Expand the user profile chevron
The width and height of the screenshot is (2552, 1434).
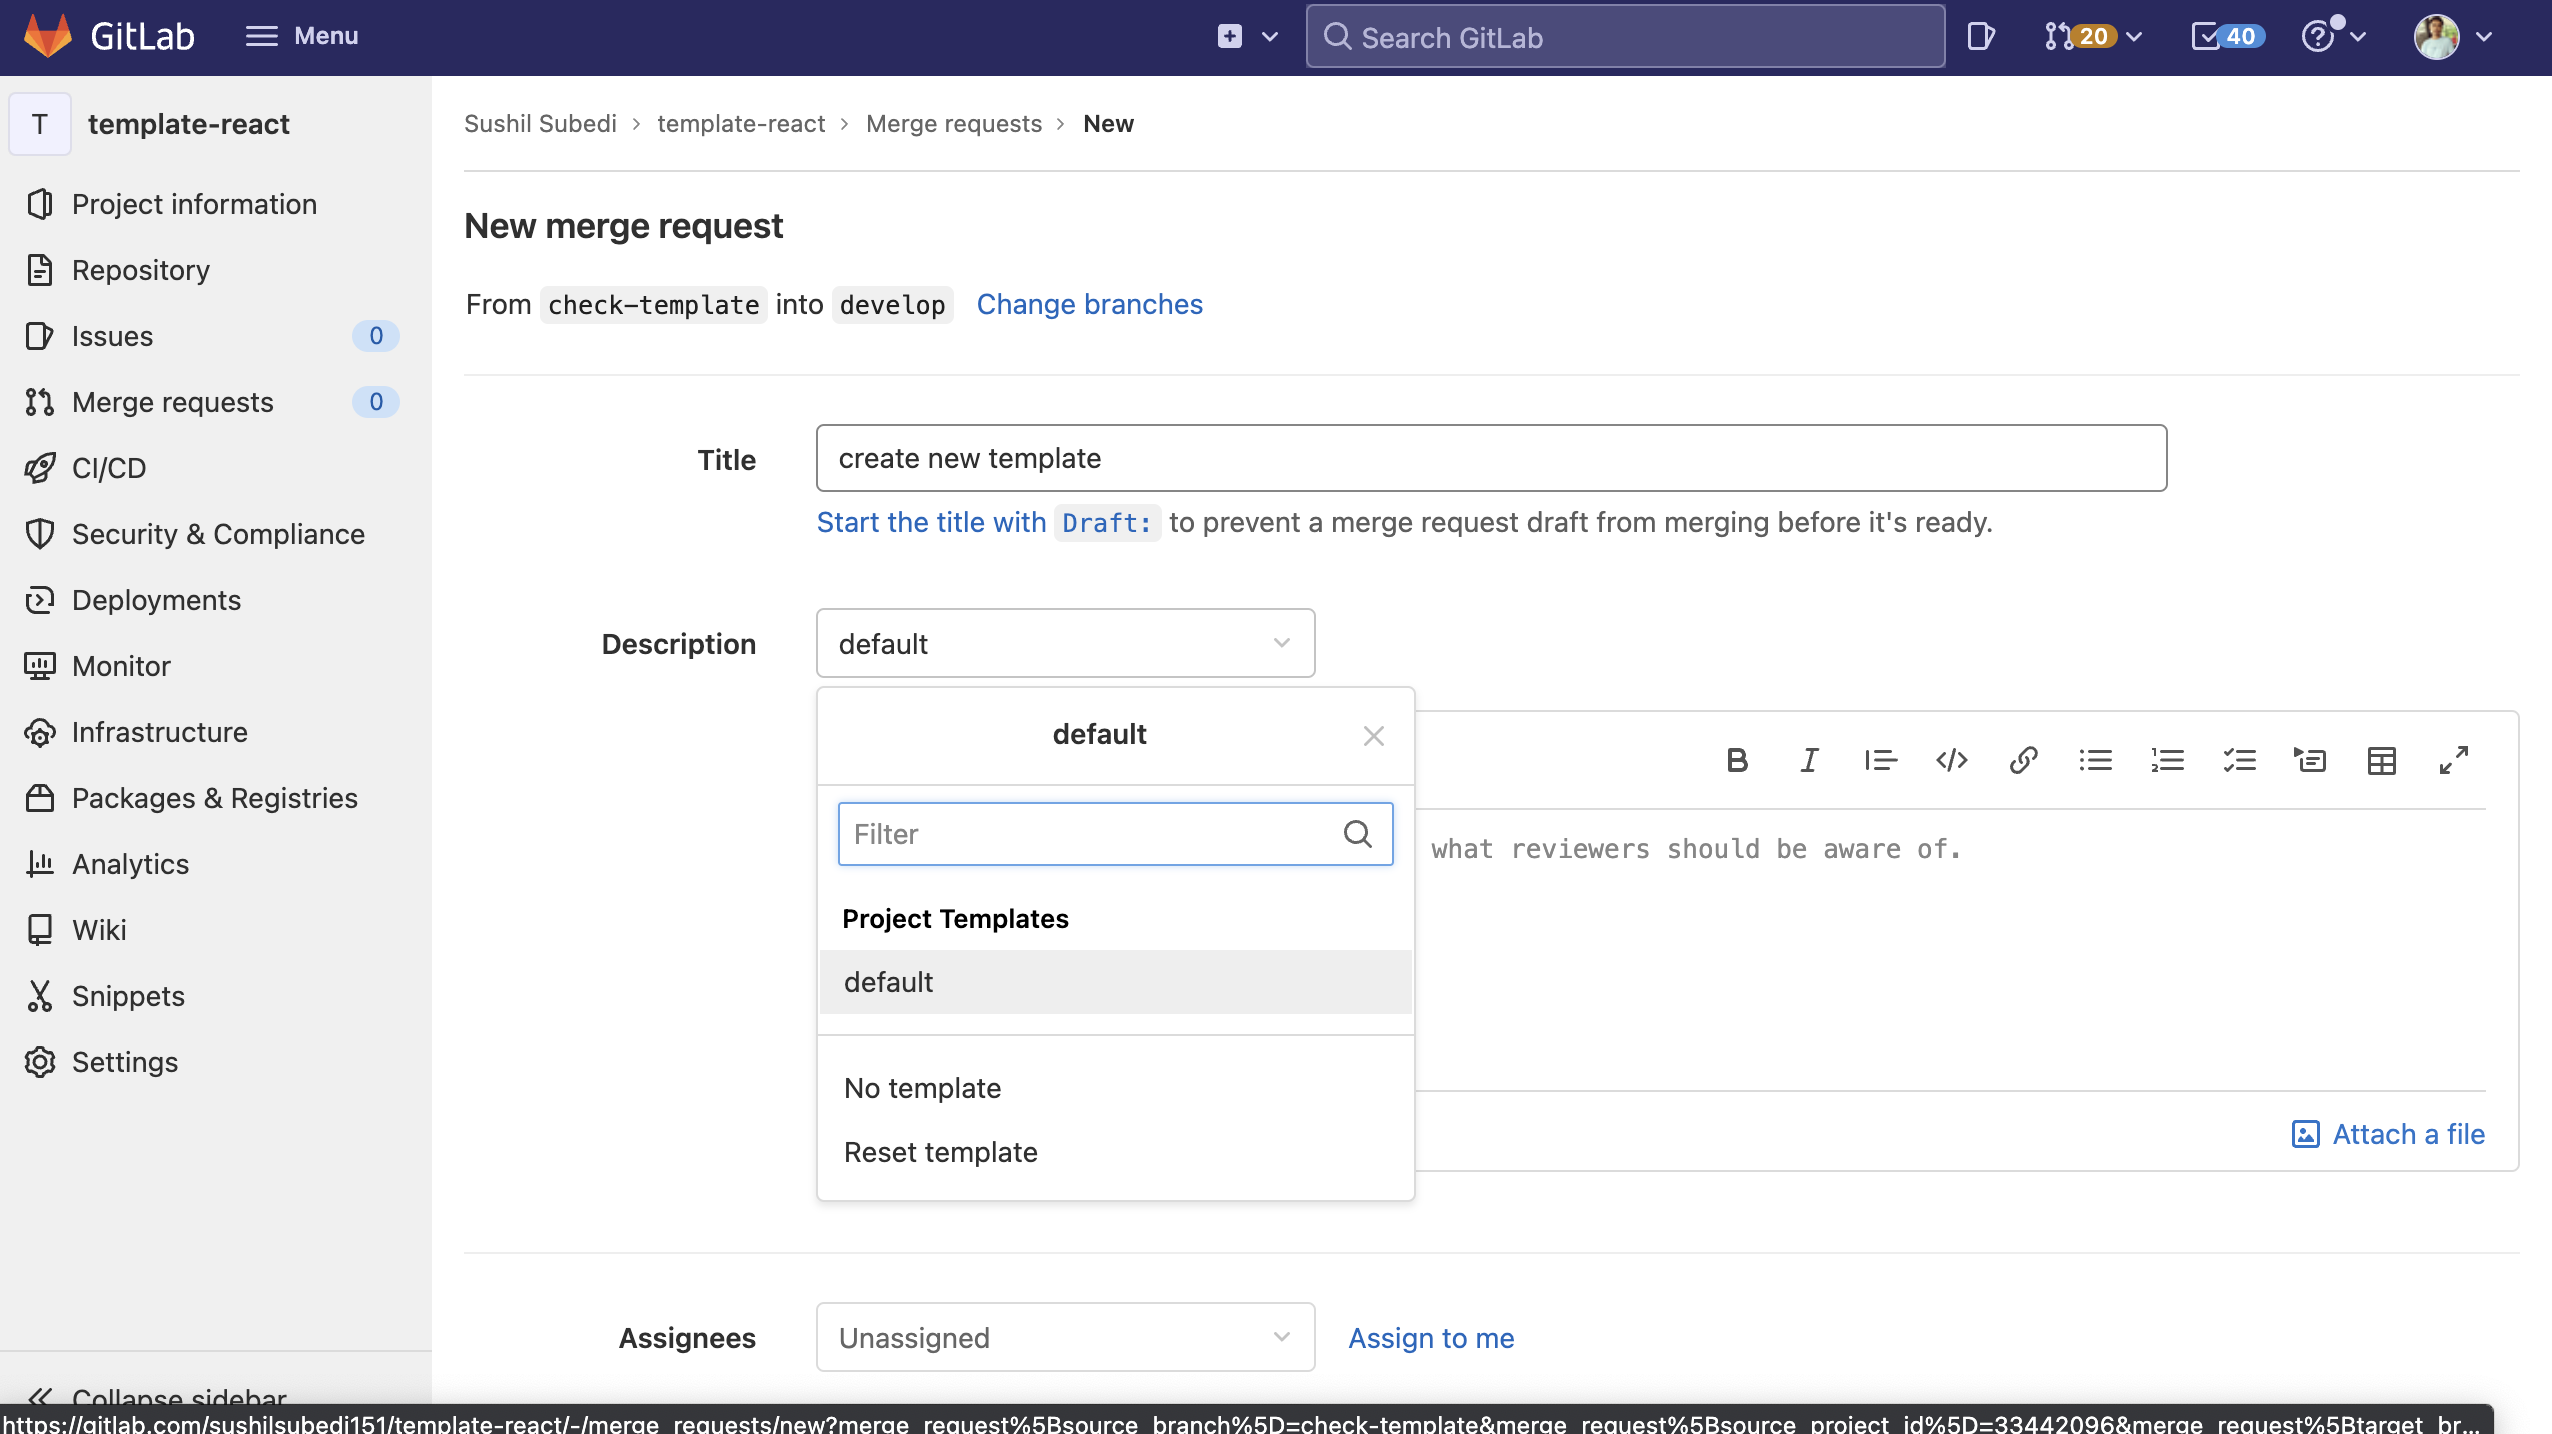coord(2484,37)
